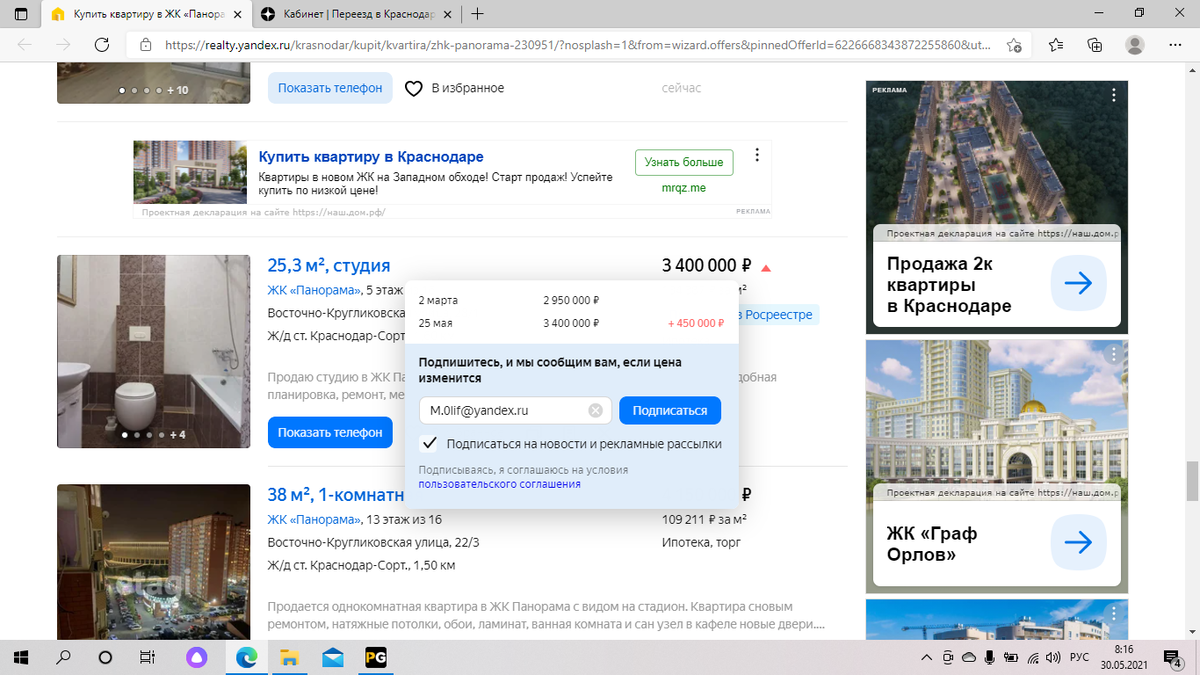Switch input language "РУС"

click(1080, 657)
